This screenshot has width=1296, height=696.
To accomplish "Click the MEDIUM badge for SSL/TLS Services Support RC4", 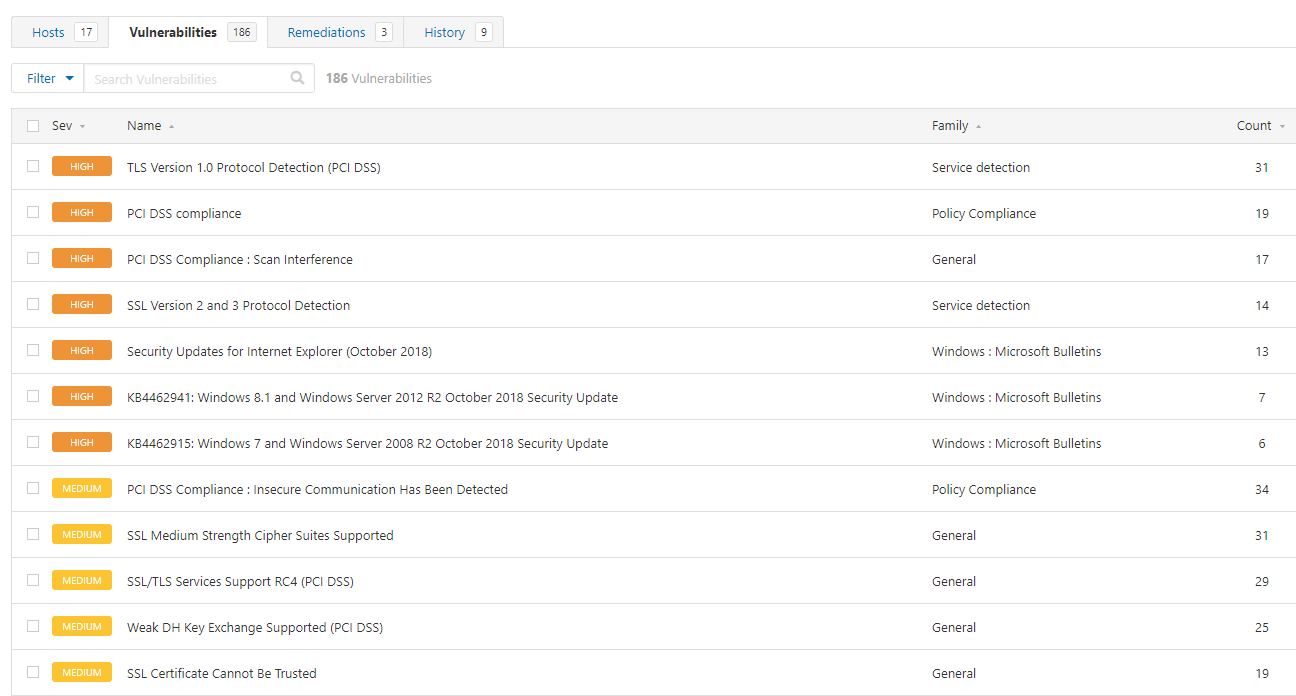I will click(x=82, y=581).
